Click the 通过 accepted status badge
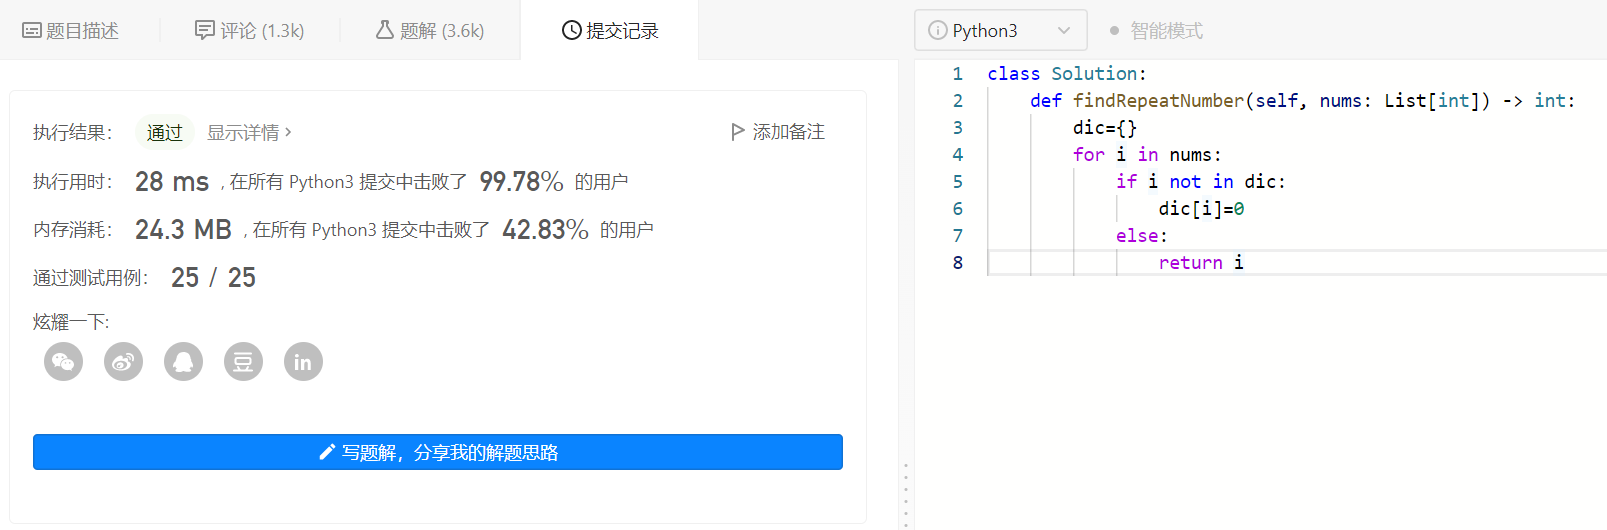 pyautogui.click(x=164, y=132)
